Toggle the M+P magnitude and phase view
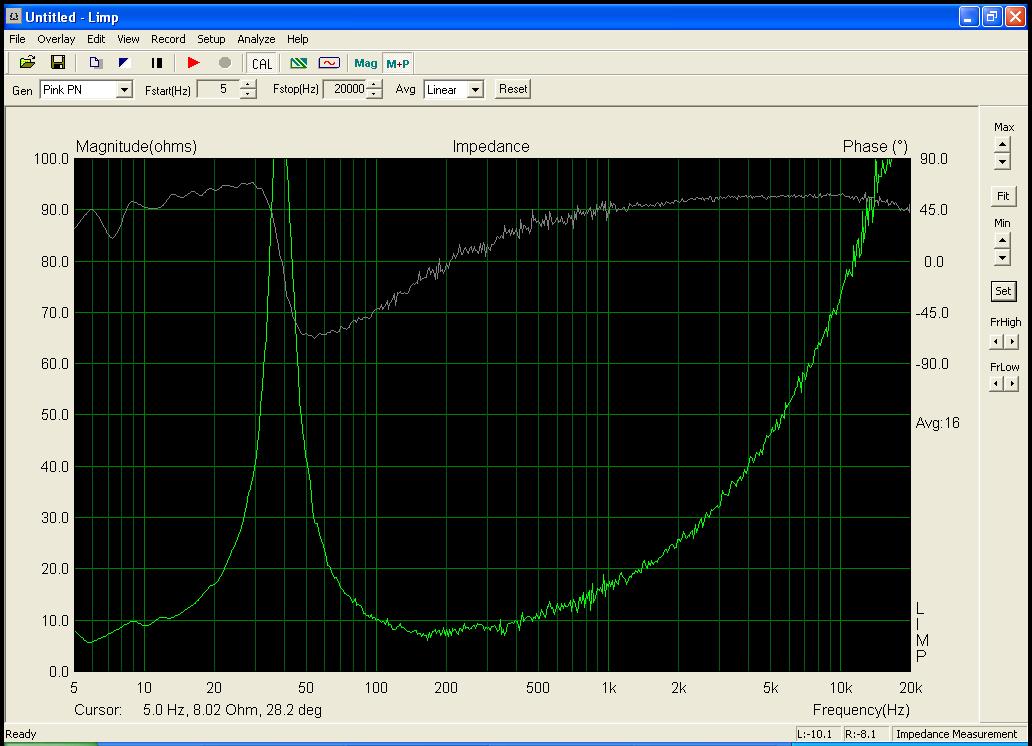1032x746 pixels. pos(398,63)
